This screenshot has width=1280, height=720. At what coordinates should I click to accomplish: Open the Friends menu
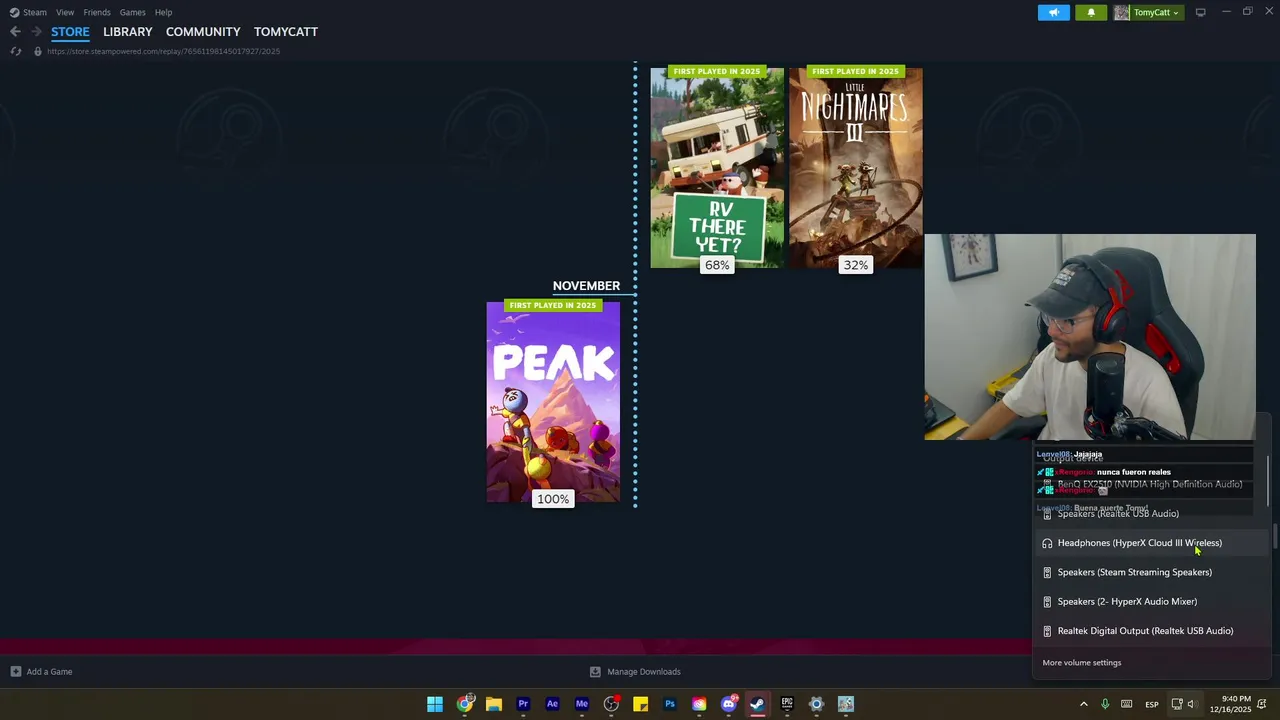point(97,12)
